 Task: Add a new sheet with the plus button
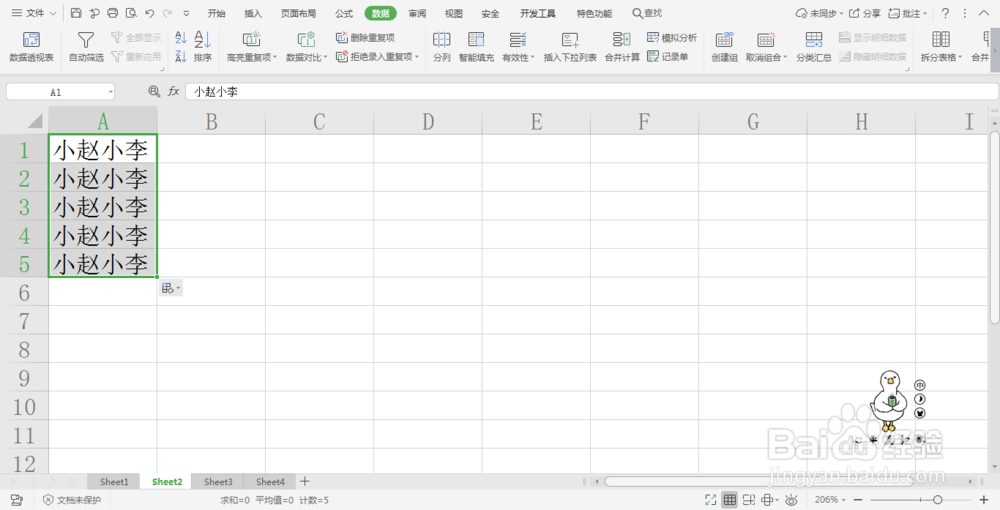pyautogui.click(x=305, y=481)
